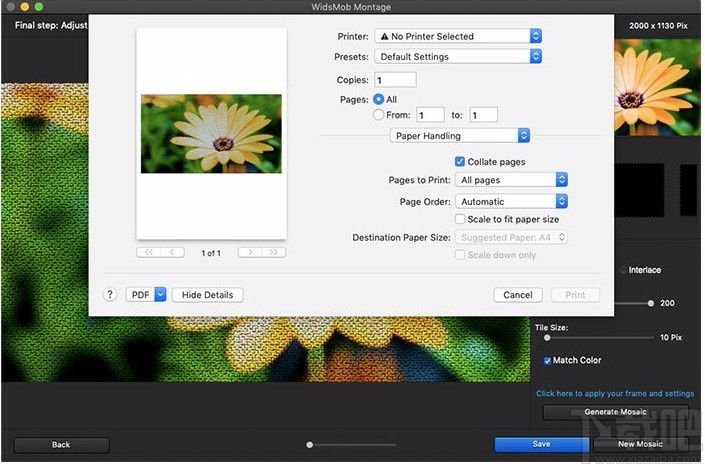The image size is (705, 464).
Task: Select the From page range radio button
Action: tap(379, 115)
